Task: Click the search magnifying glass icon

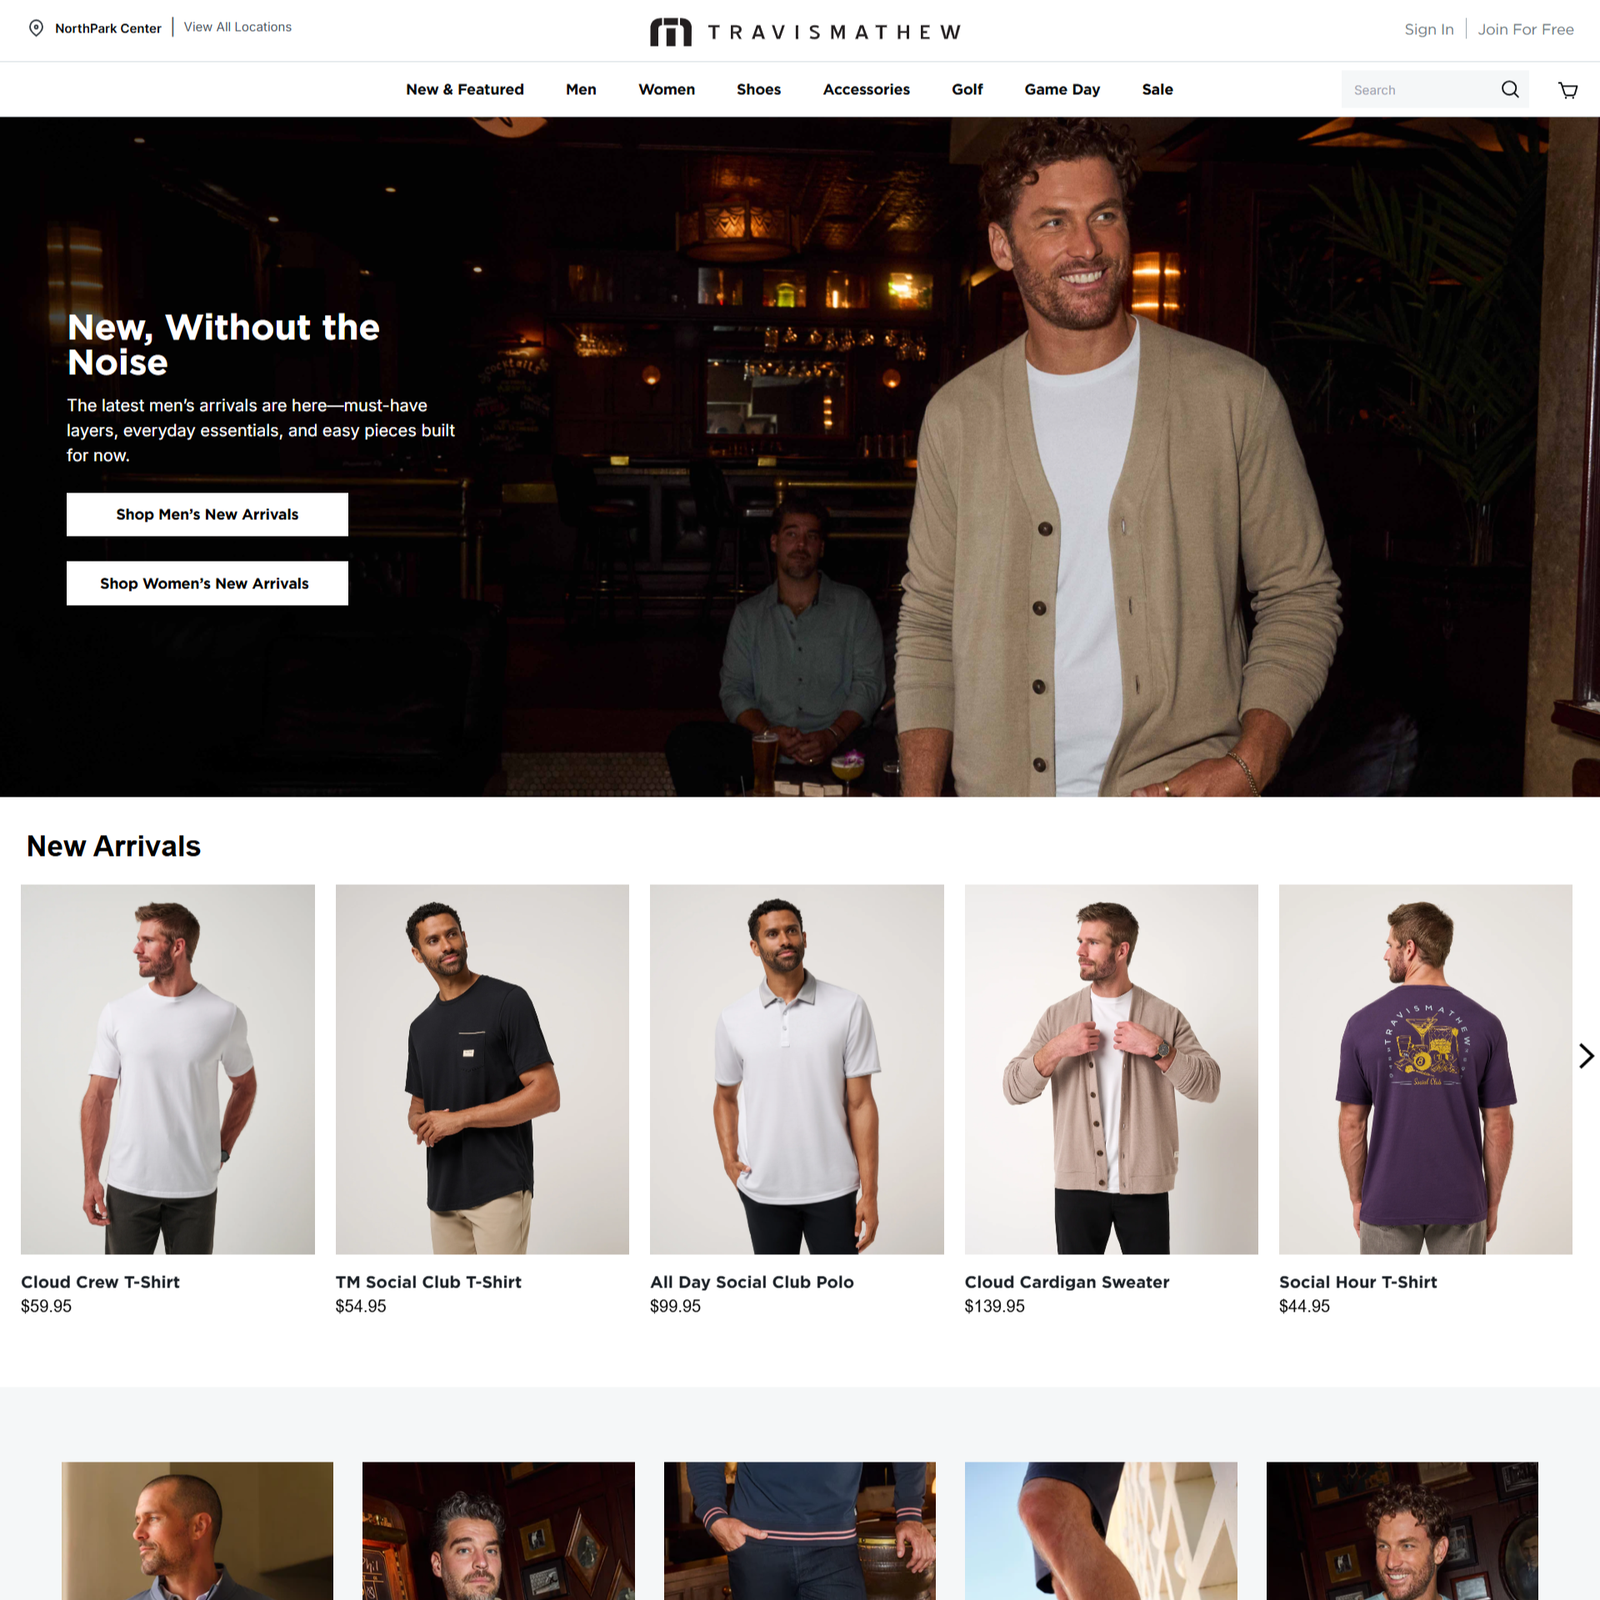Action: (1510, 90)
